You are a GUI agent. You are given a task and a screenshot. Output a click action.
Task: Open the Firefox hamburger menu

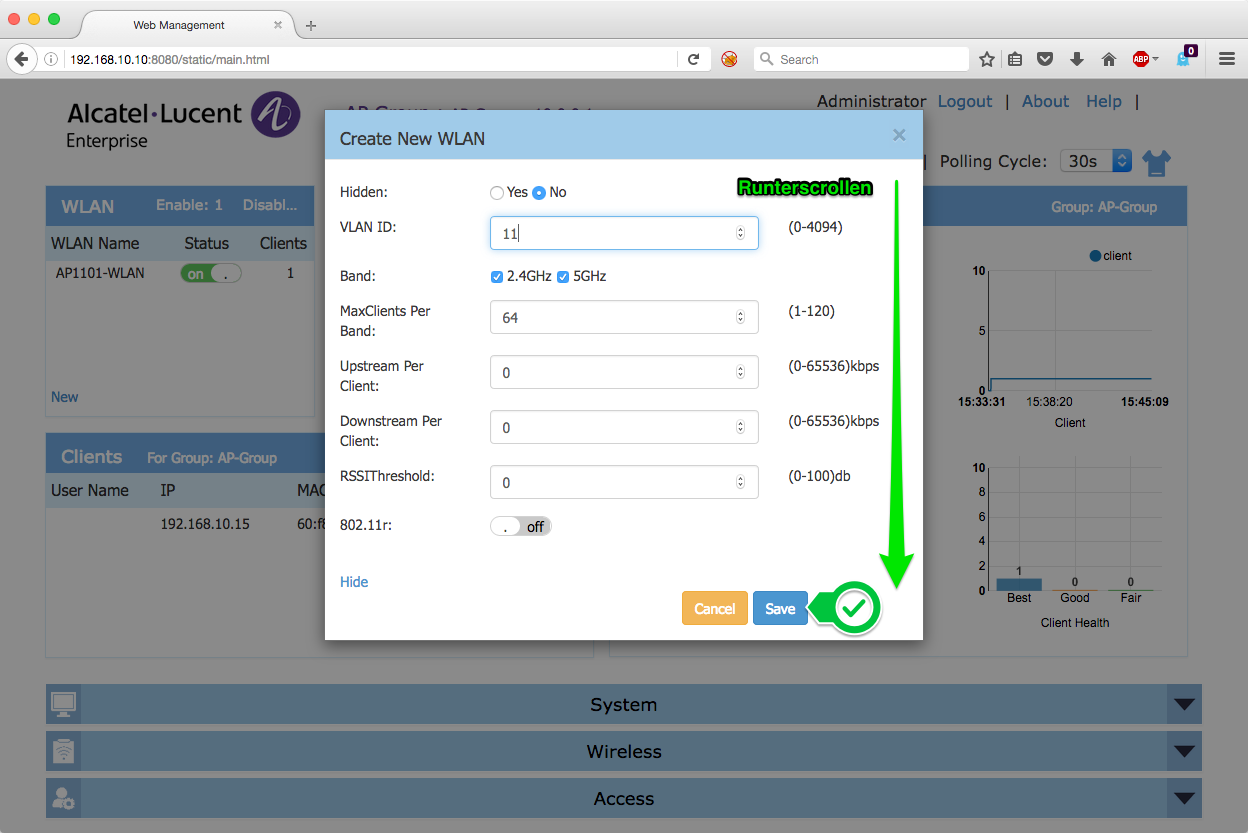tap(1227, 60)
